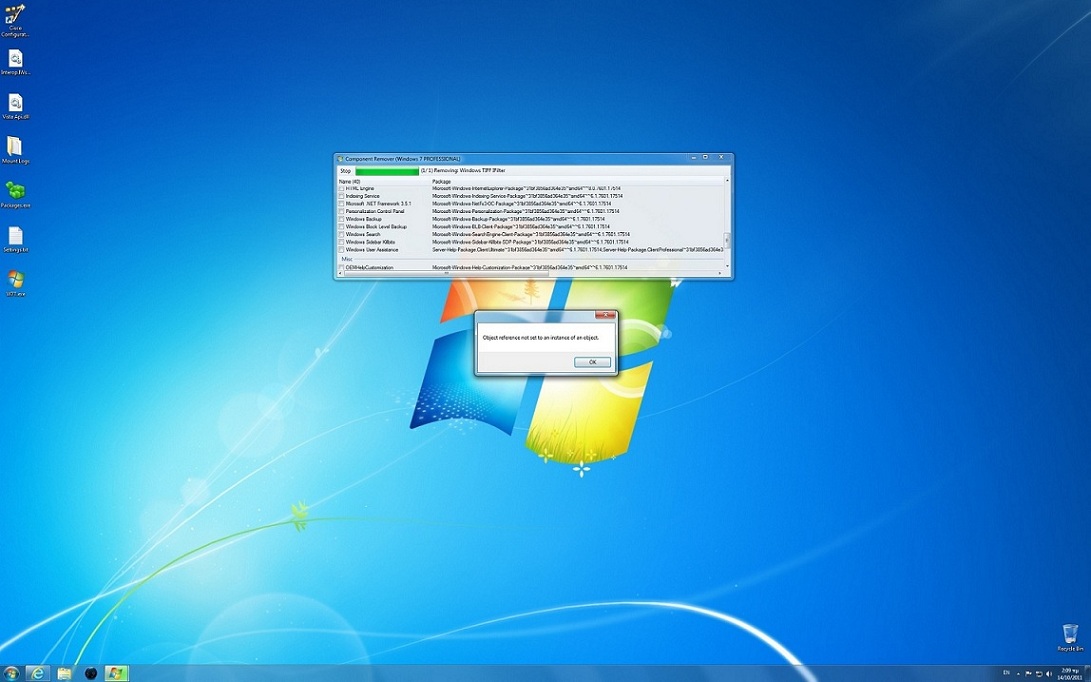Image resolution: width=1091 pixels, height=682 pixels.
Task: Open the Interop file icon on desktop
Action: [15, 62]
